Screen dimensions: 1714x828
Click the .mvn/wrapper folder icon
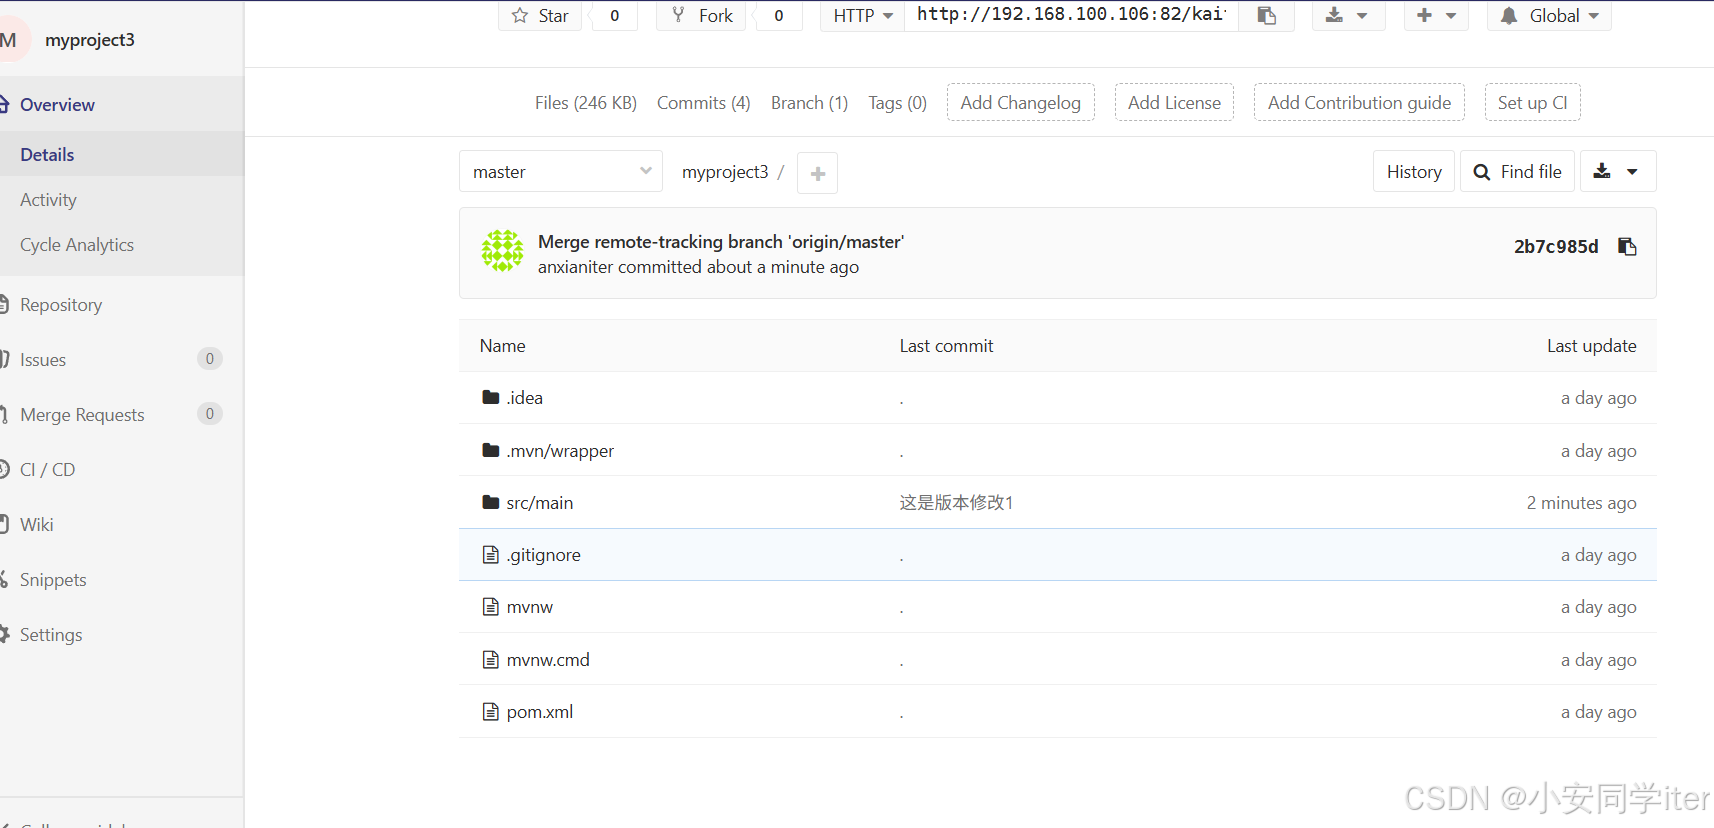(490, 451)
